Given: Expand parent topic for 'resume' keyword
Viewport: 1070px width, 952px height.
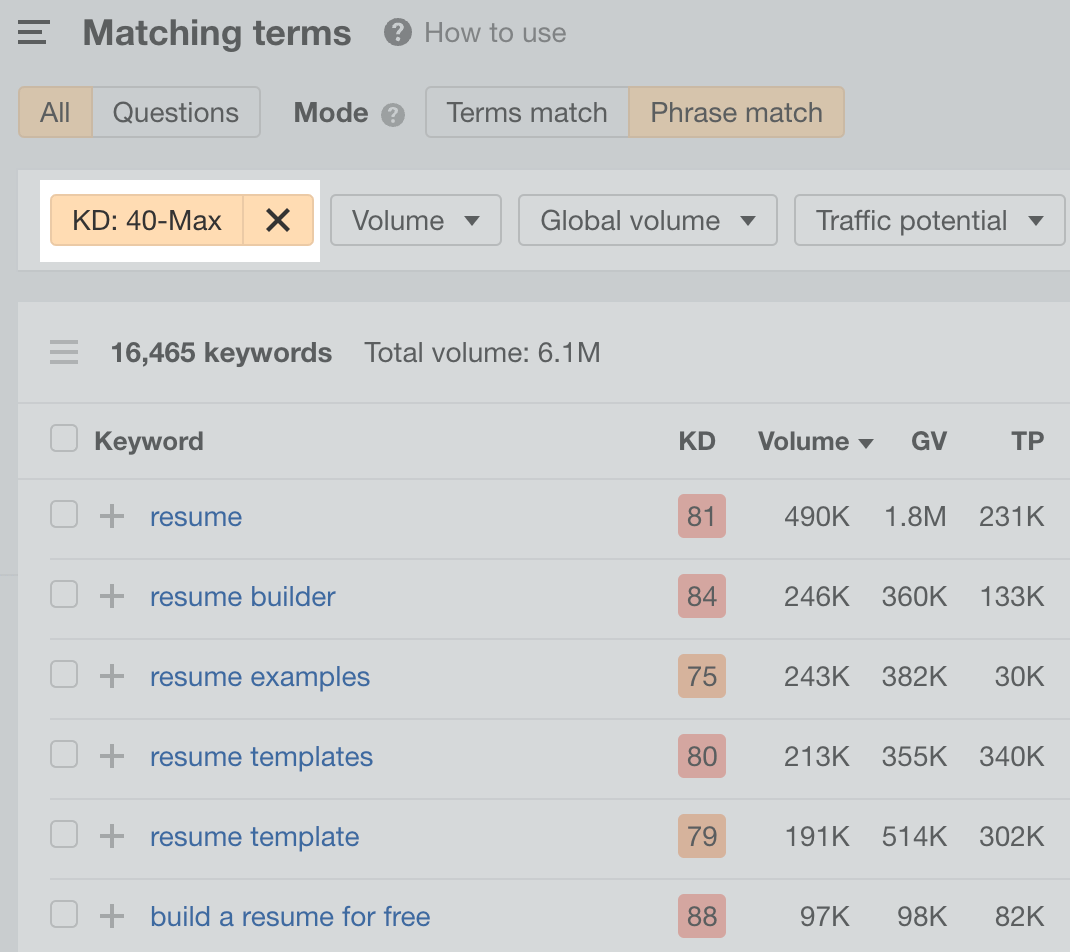Looking at the screenshot, I should click(x=110, y=516).
